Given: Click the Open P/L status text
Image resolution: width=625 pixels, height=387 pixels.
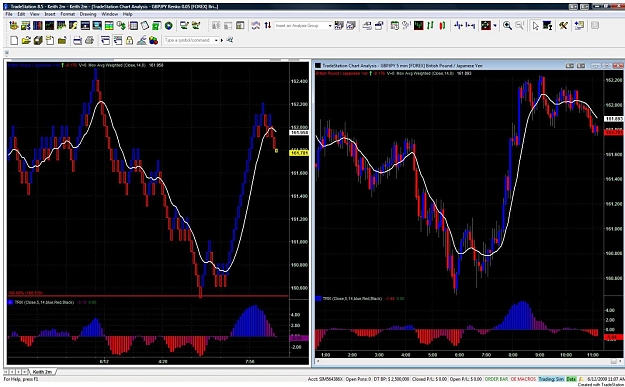Looking at the screenshot, I should pos(466,379).
